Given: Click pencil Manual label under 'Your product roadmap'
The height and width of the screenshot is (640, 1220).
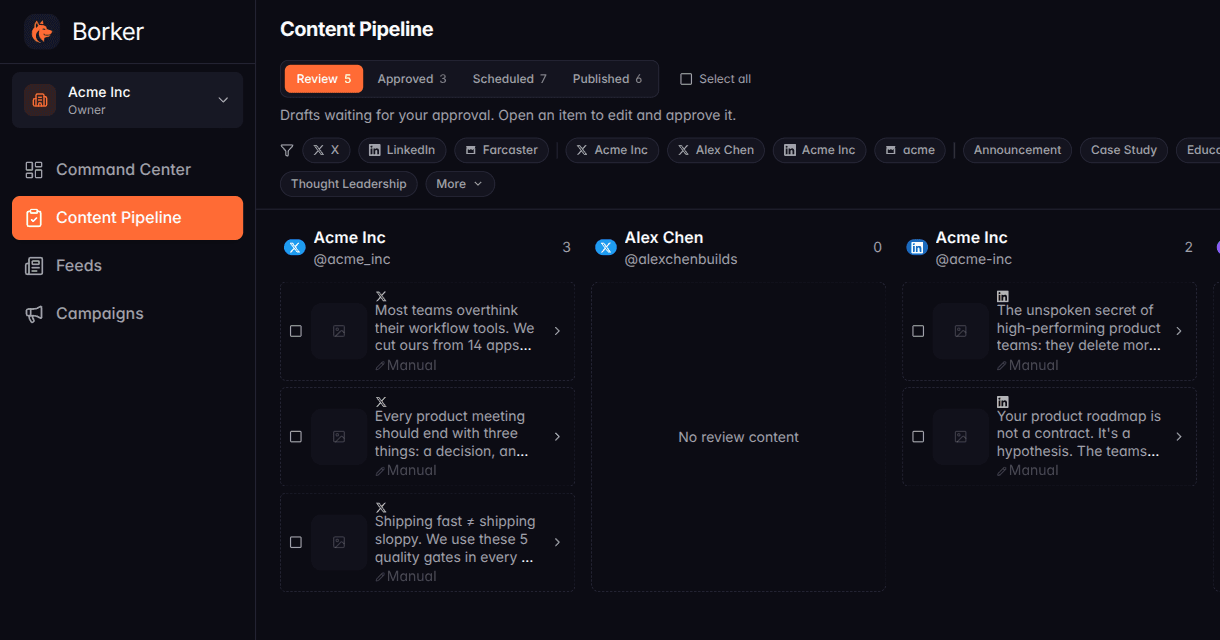Looking at the screenshot, I should pos(1028,470).
